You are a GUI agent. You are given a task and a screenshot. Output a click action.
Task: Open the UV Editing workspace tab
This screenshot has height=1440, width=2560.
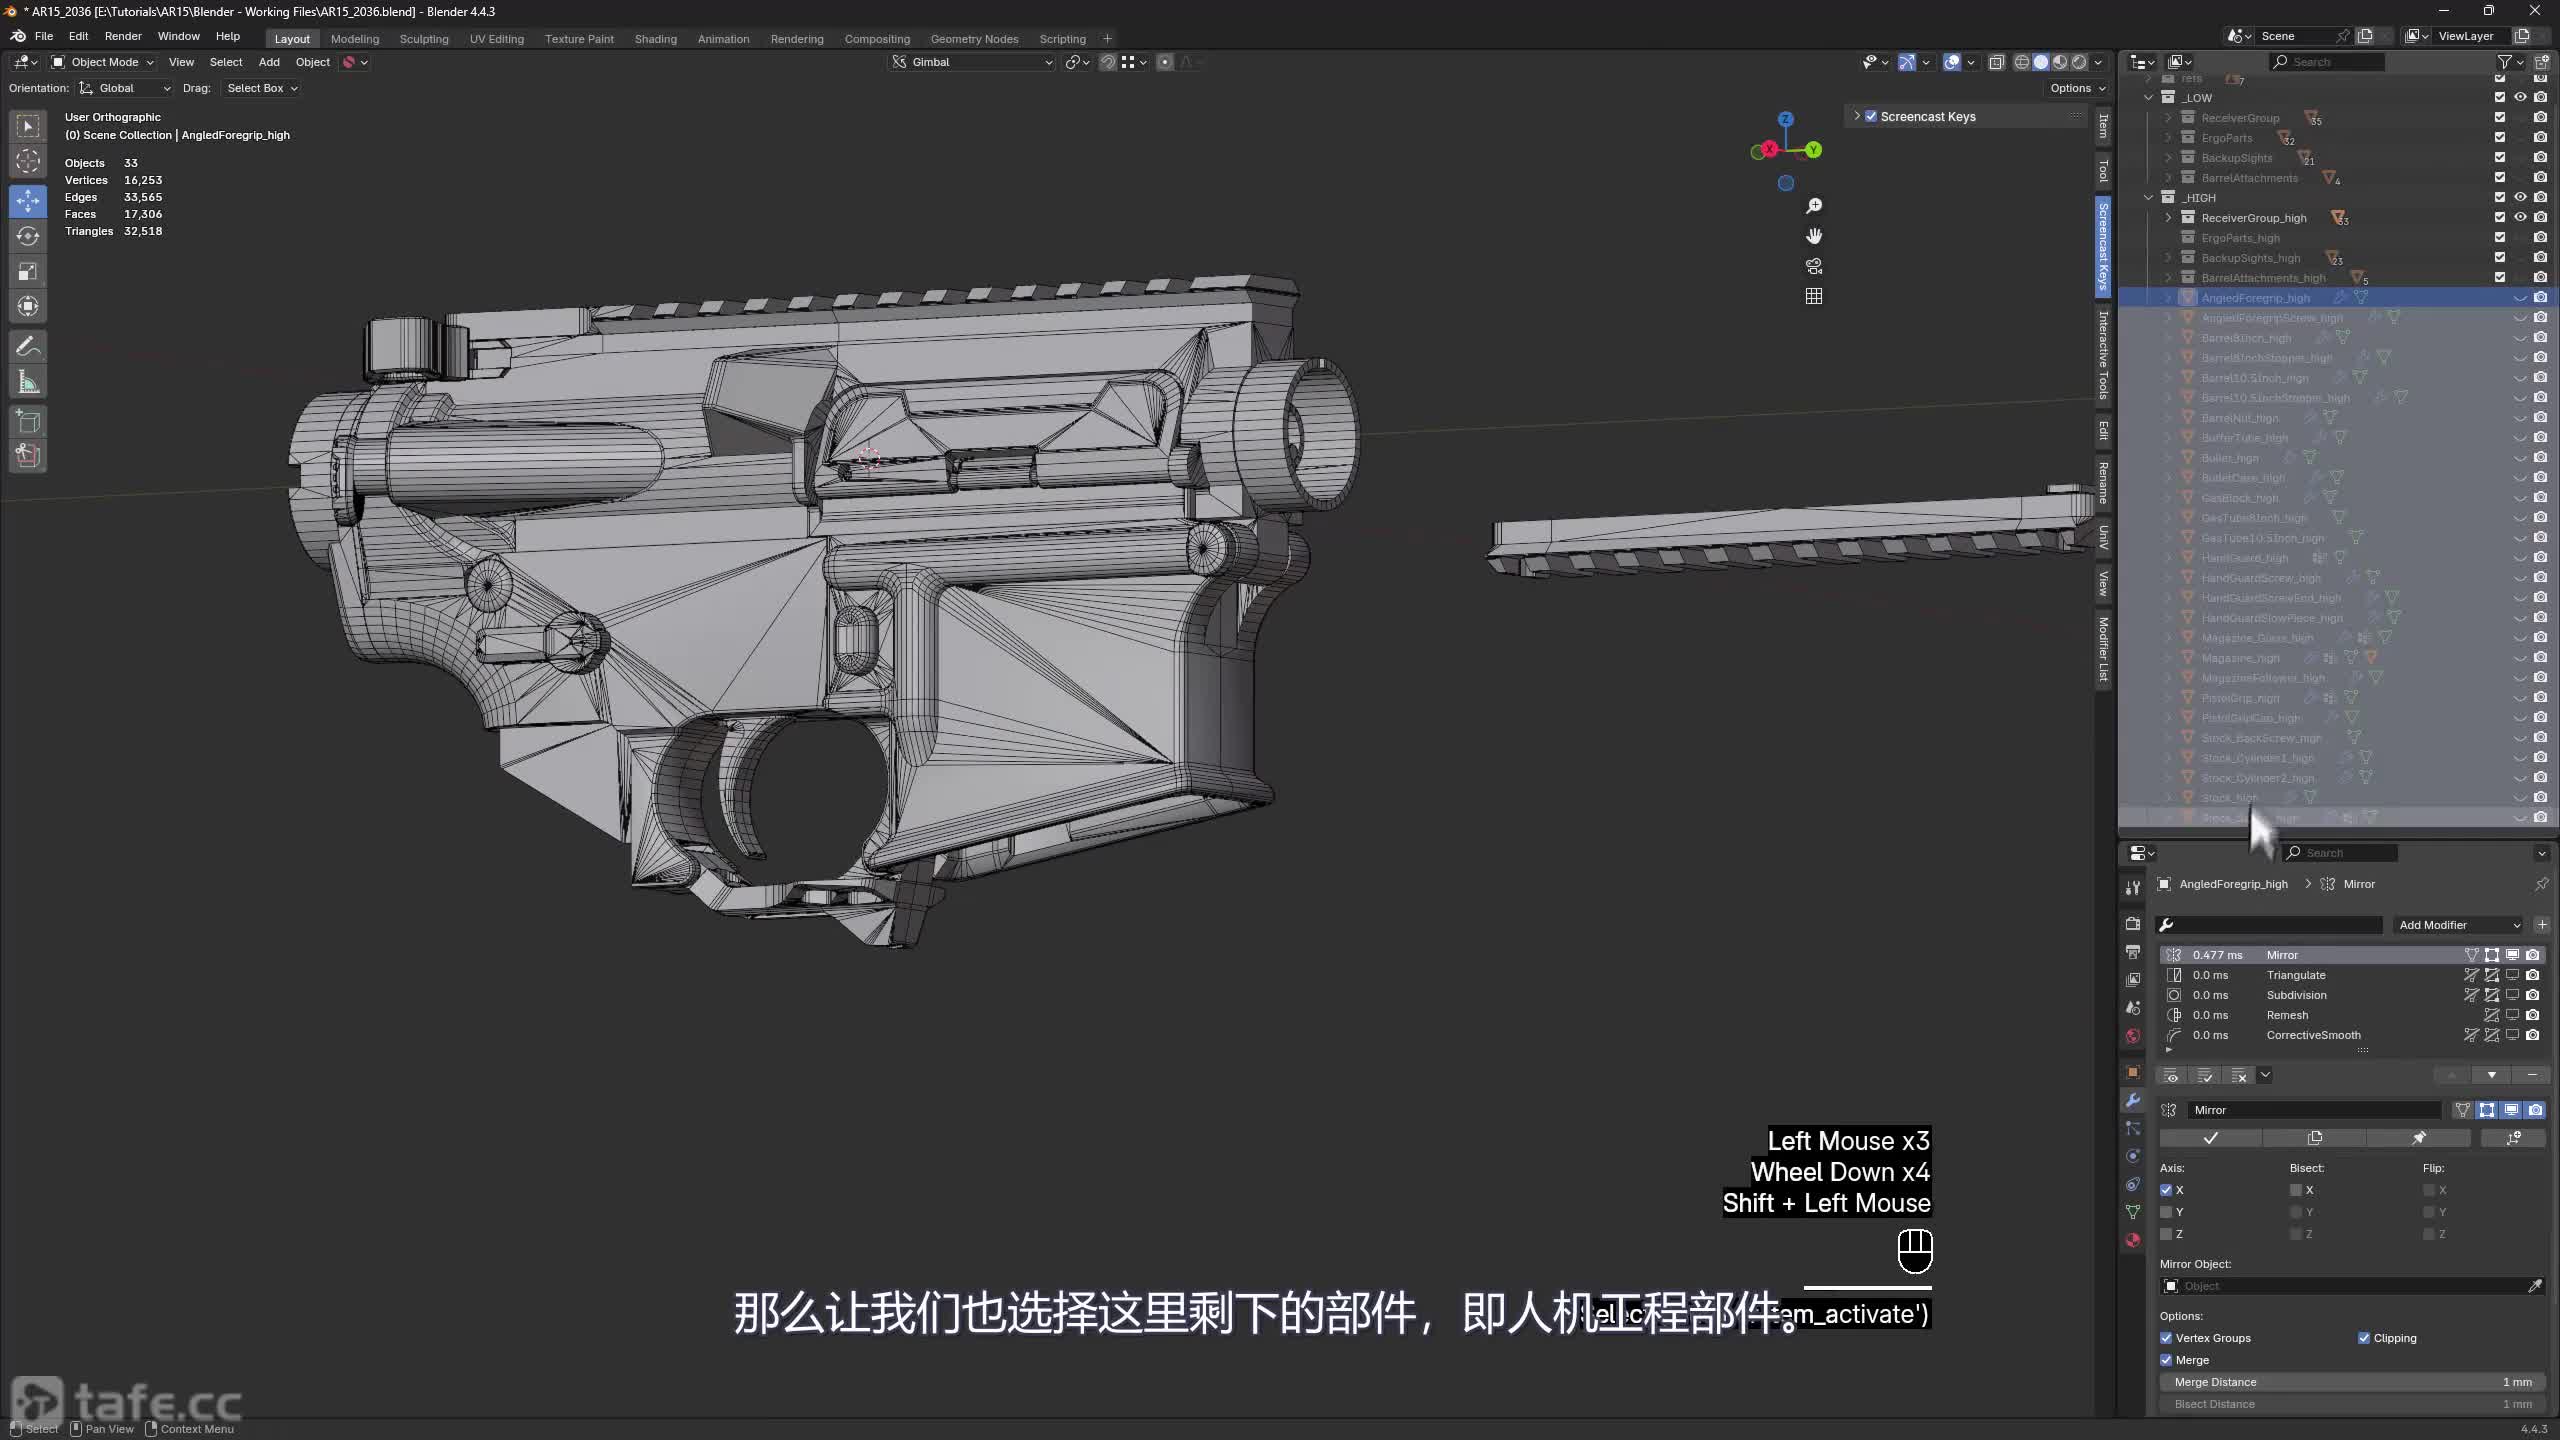point(497,39)
